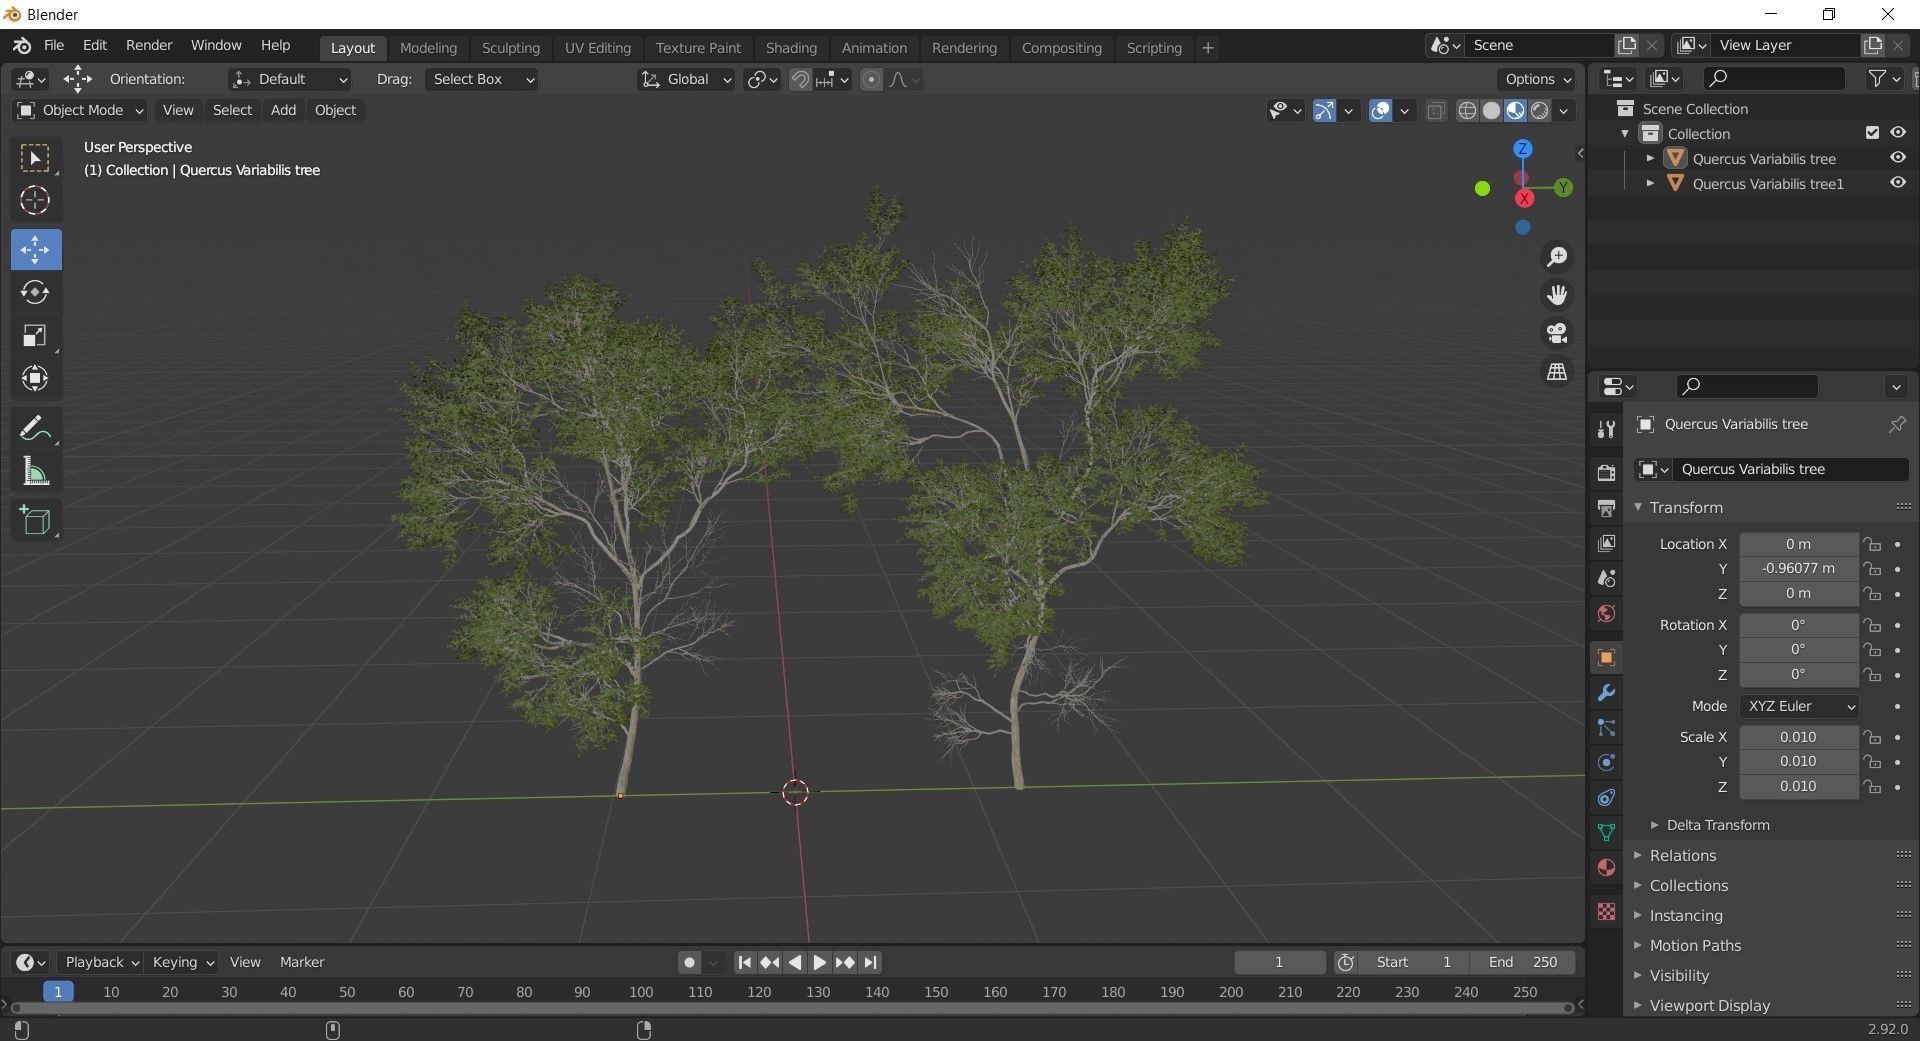Screen dimensions: 1920x1041
Task: Lock Location X value
Action: pyautogui.click(x=1872, y=544)
